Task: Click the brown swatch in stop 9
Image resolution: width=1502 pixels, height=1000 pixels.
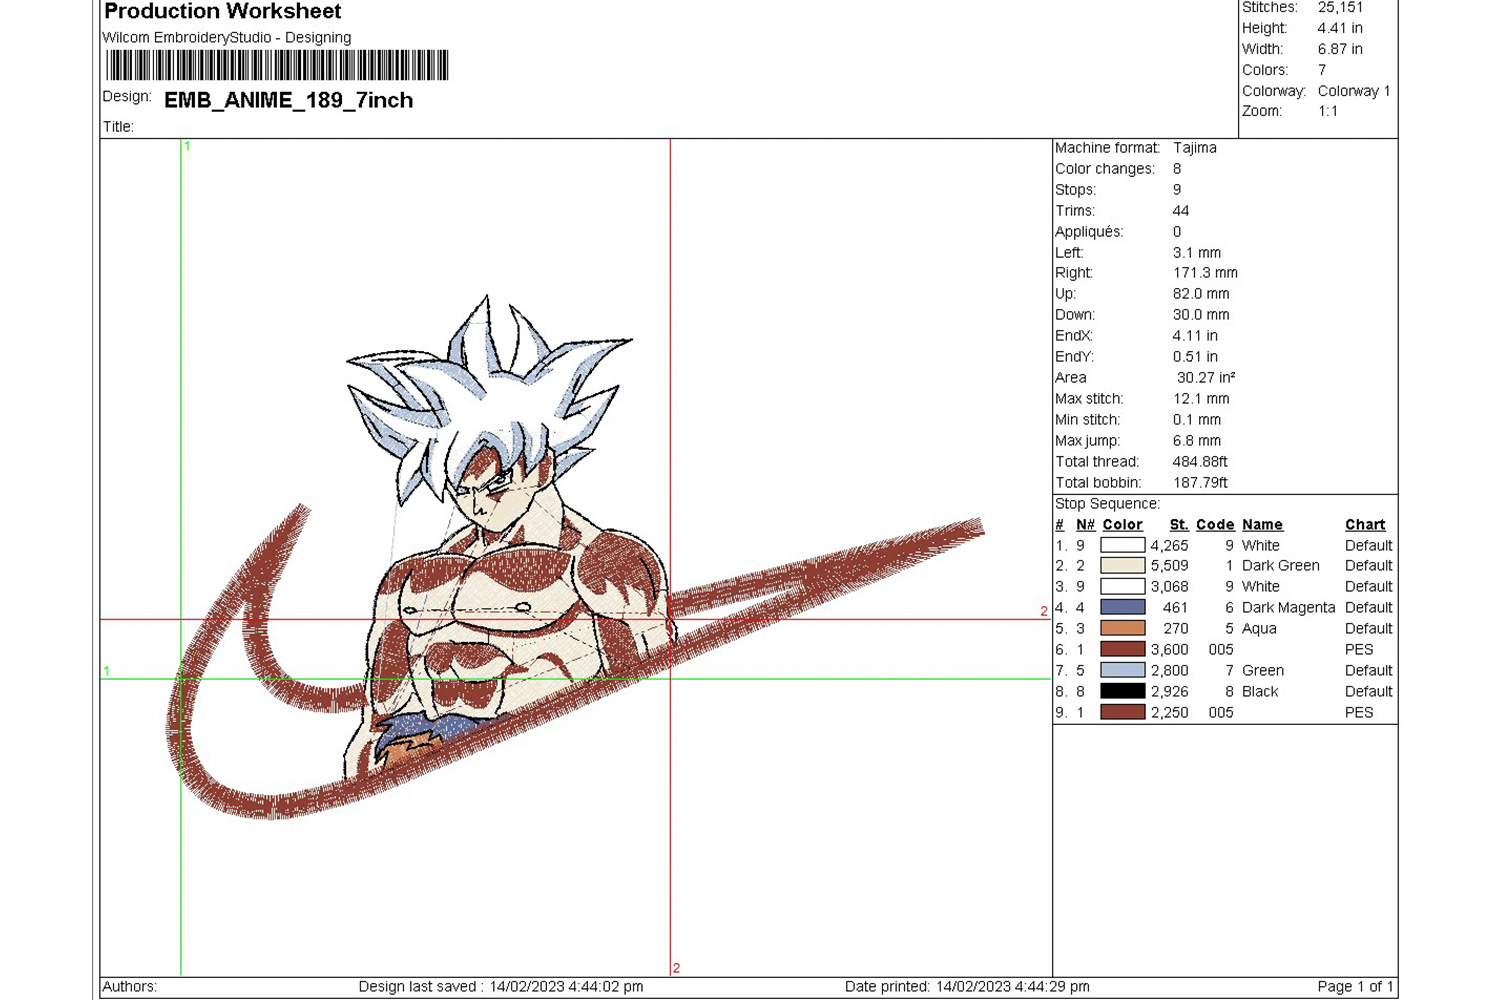Action: click(x=1122, y=712)
